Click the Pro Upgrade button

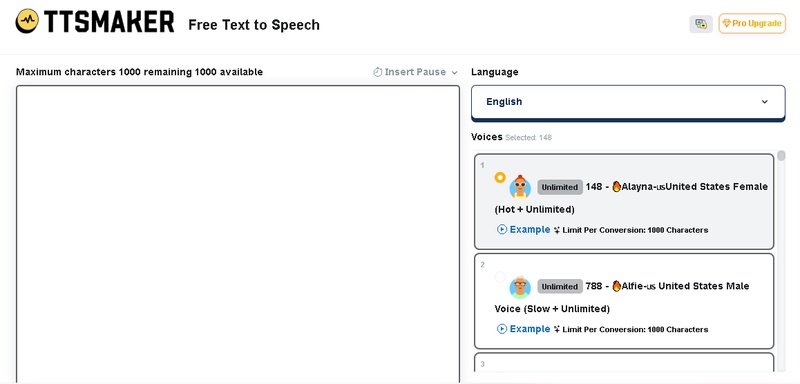pos(752,23)
